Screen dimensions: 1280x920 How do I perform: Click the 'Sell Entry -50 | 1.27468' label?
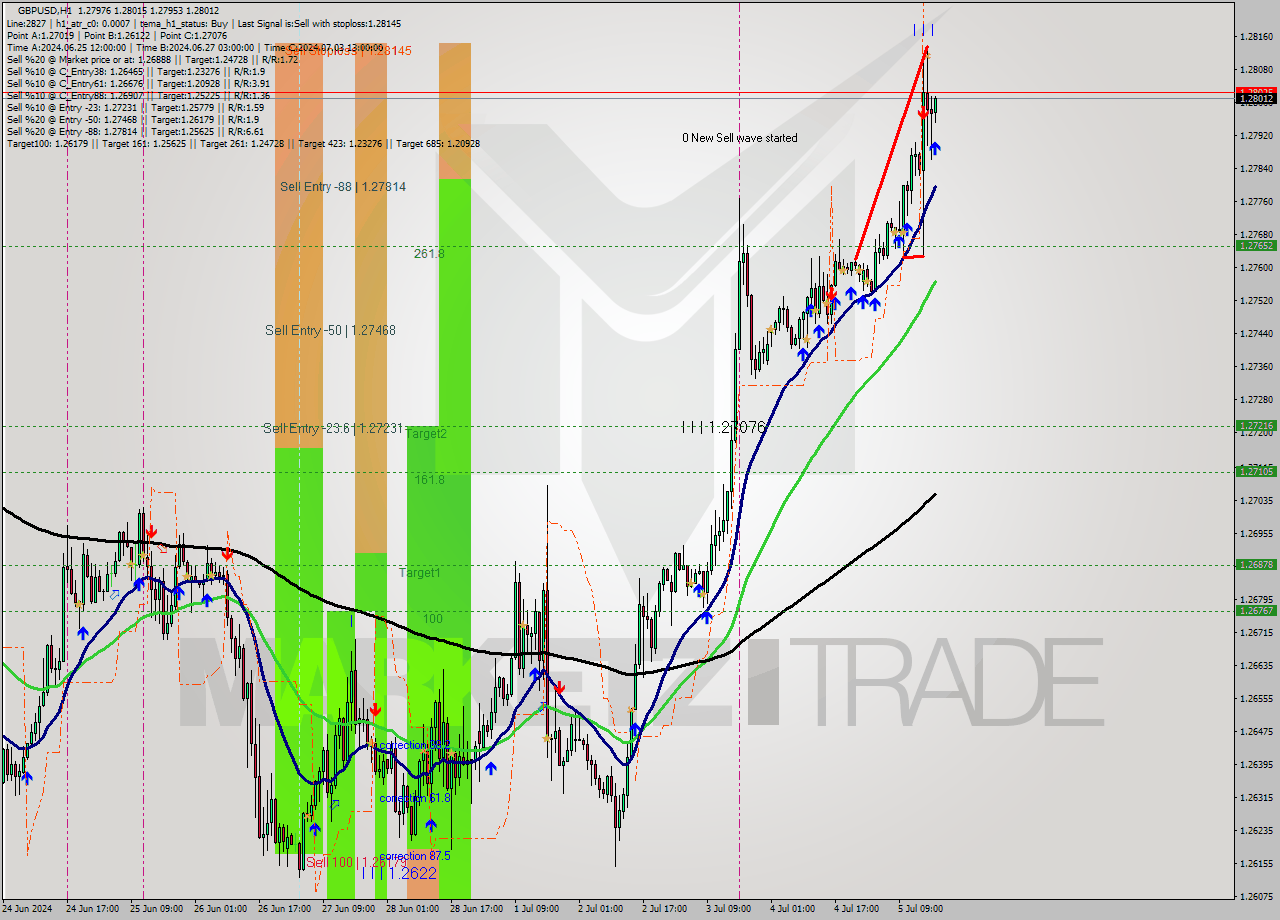pyautogui.click(x=330, y=330)
